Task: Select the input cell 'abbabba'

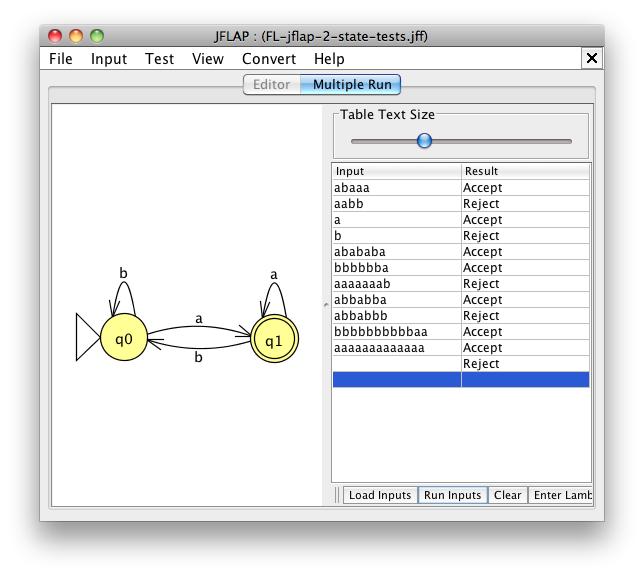Action: [x=397, y=300]
